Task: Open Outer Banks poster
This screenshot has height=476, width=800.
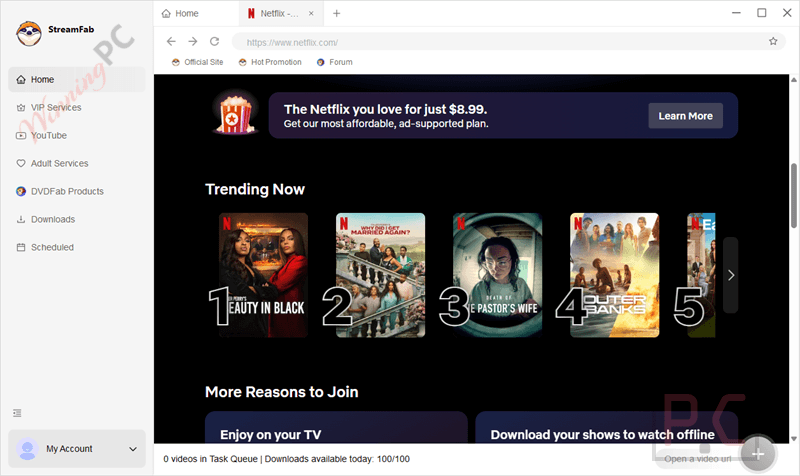Action: point(614,275)
